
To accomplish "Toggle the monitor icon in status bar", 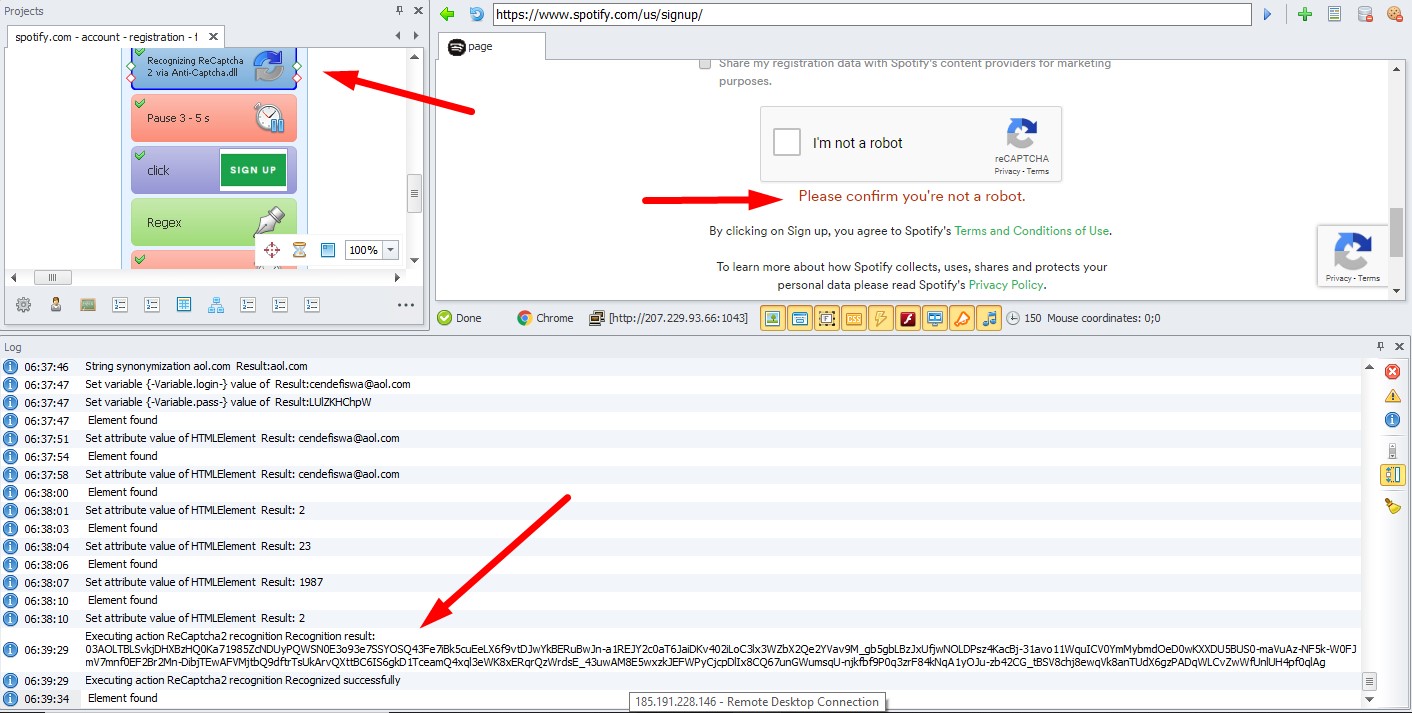I will click(935, 318).
